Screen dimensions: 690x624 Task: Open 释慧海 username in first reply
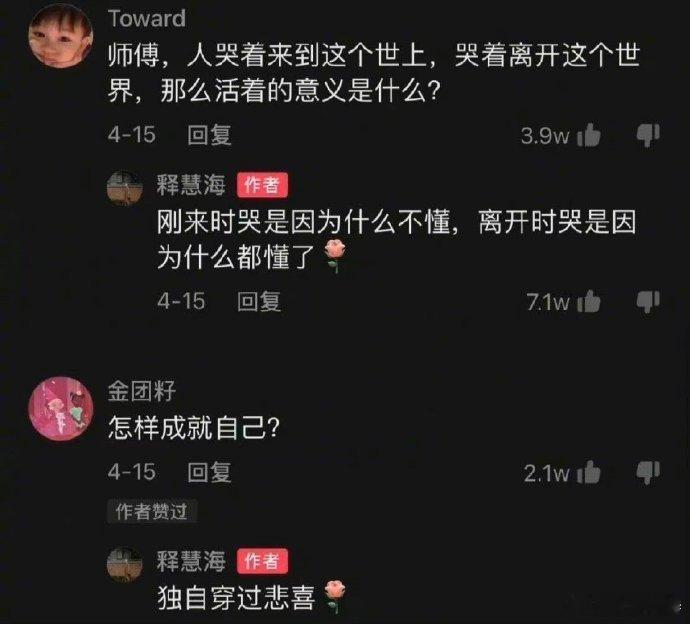pos(191,185)
